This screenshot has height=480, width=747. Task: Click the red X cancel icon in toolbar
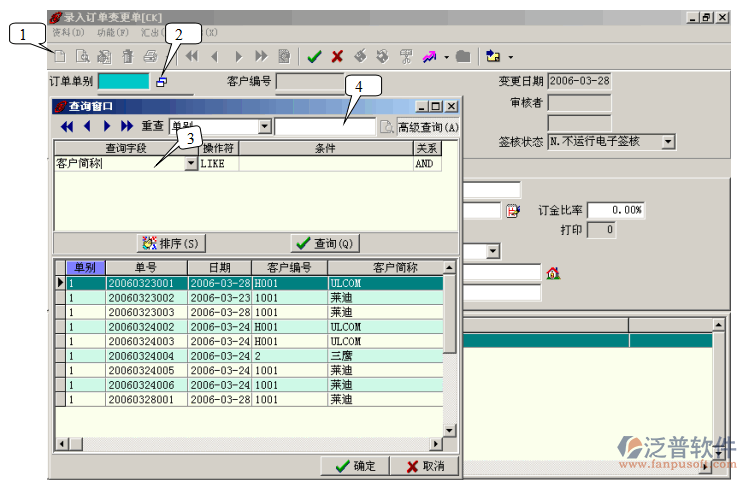(x=337, y=57)
